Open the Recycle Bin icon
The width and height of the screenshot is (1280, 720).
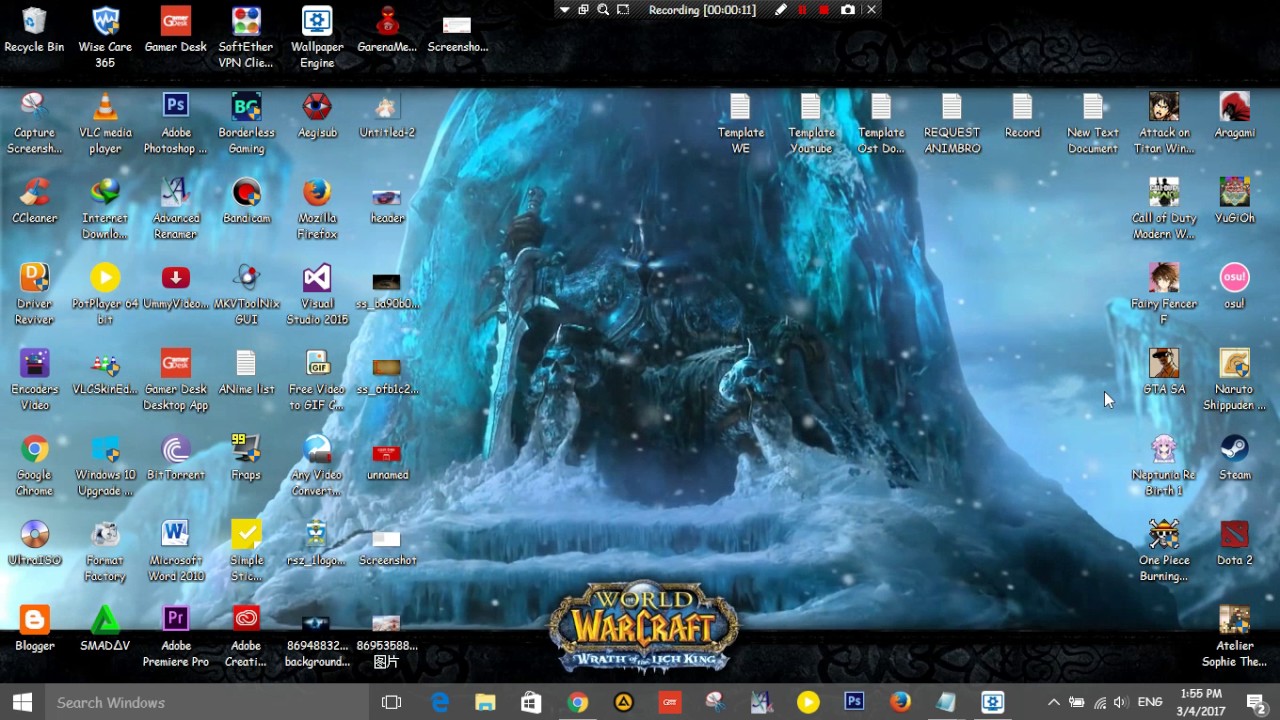pos(34,31)
